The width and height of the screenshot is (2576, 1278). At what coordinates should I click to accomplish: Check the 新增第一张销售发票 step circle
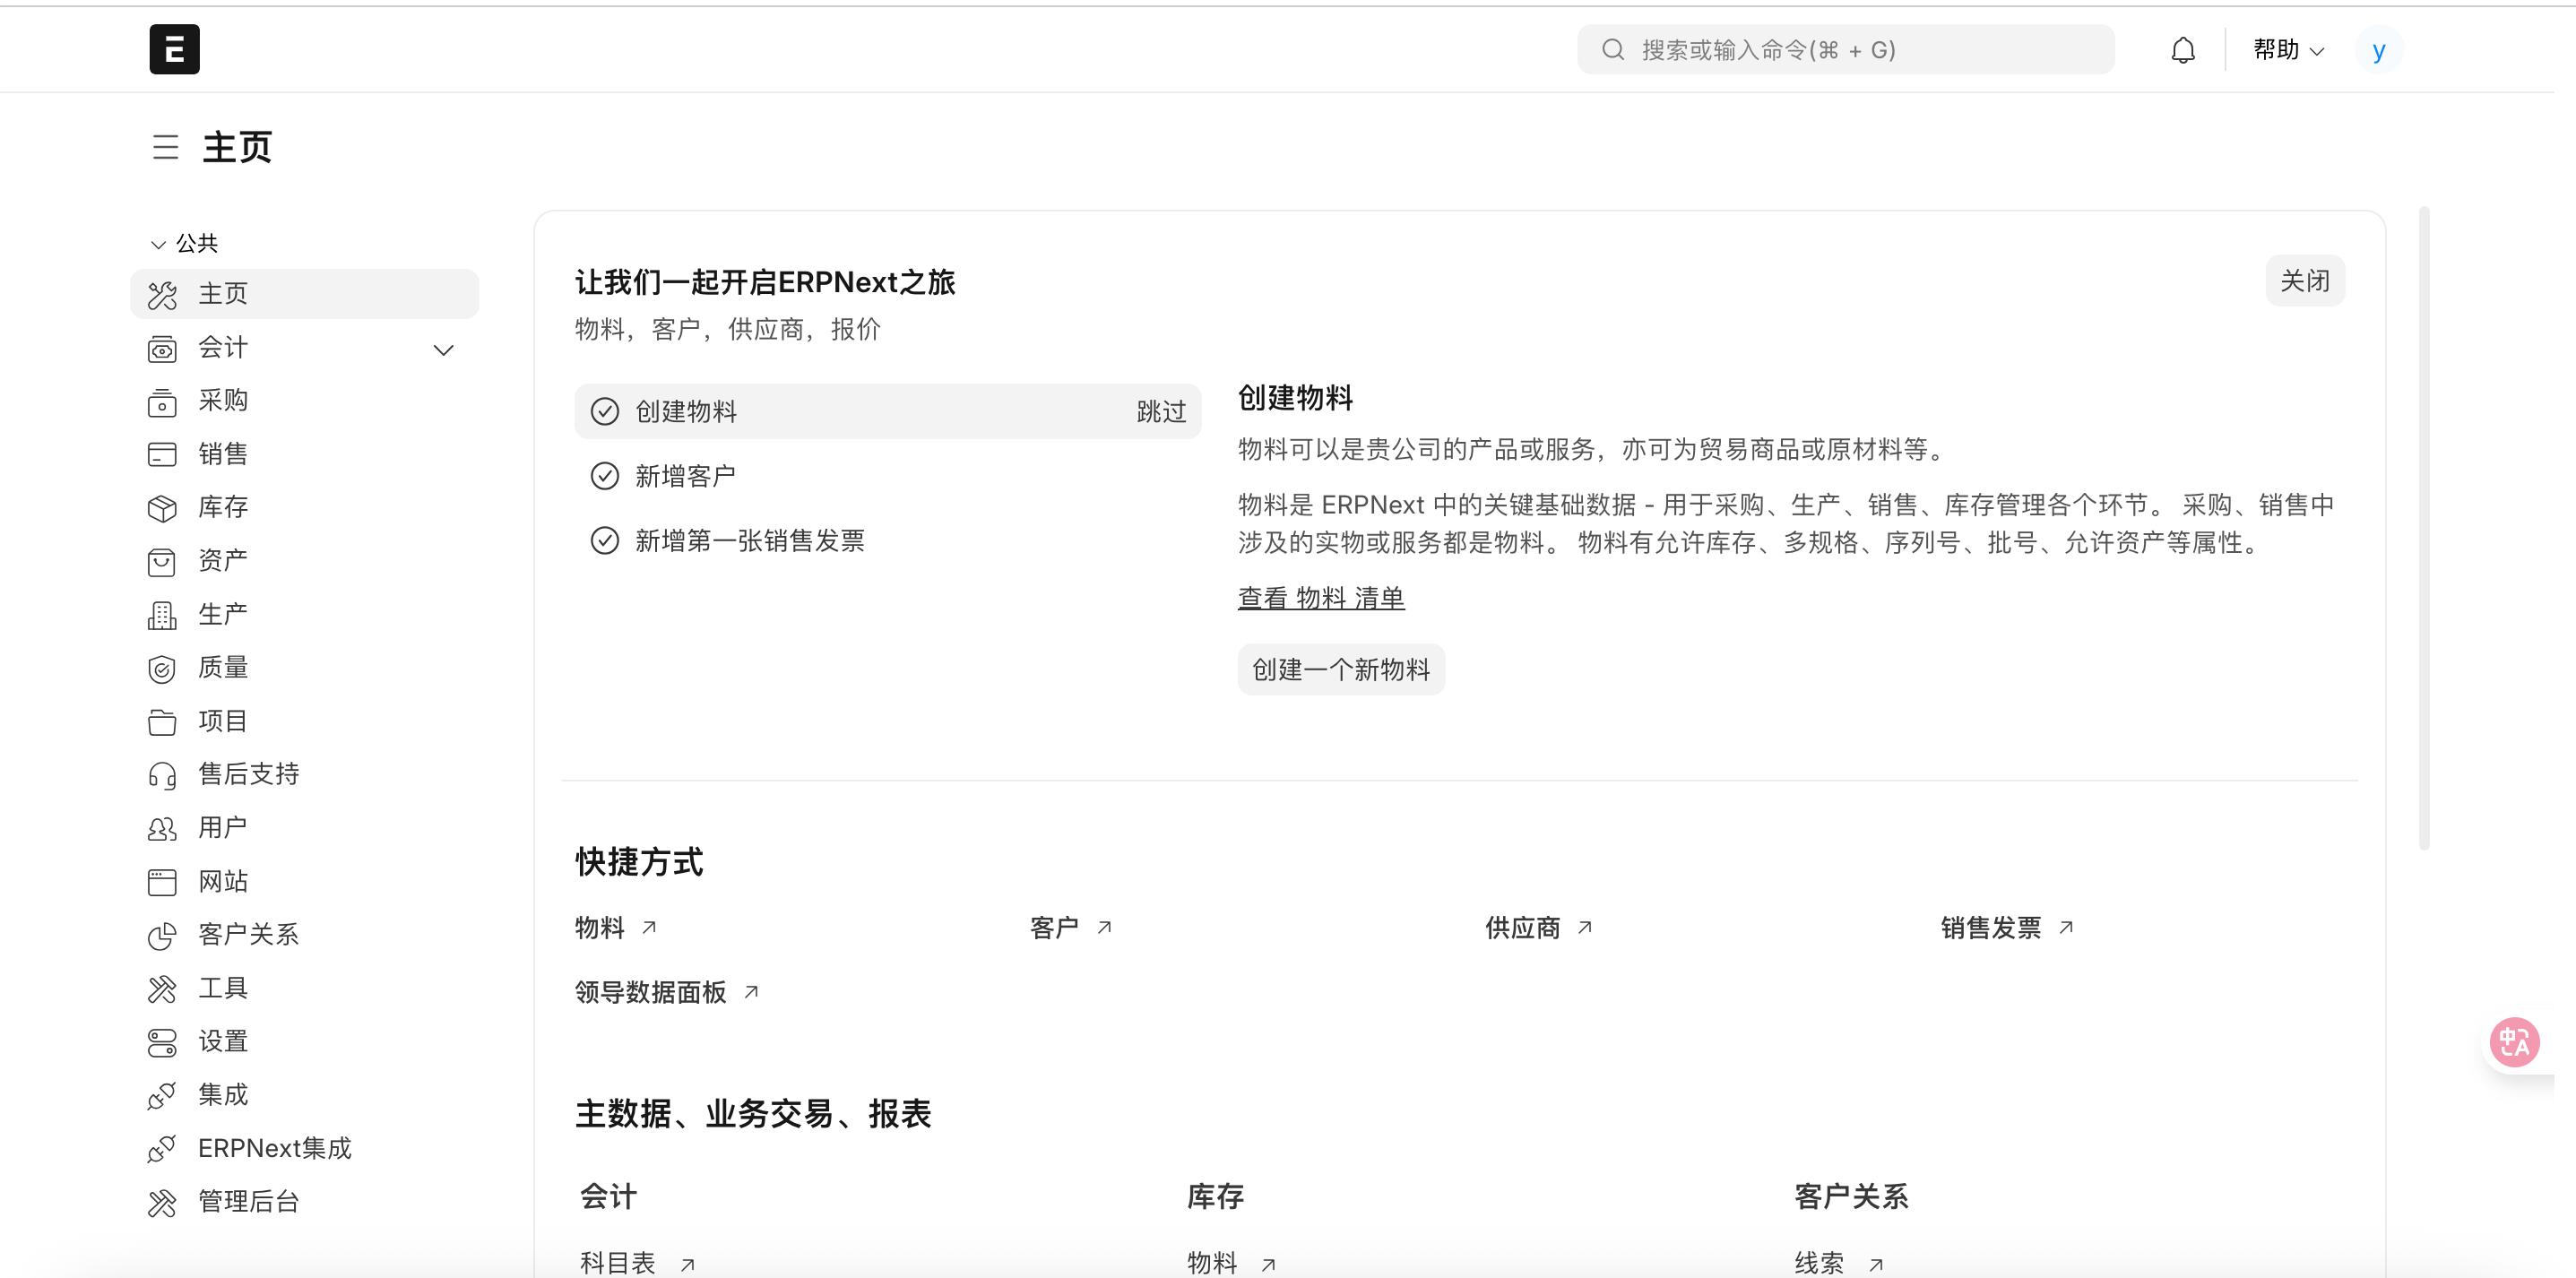point(605,541)
